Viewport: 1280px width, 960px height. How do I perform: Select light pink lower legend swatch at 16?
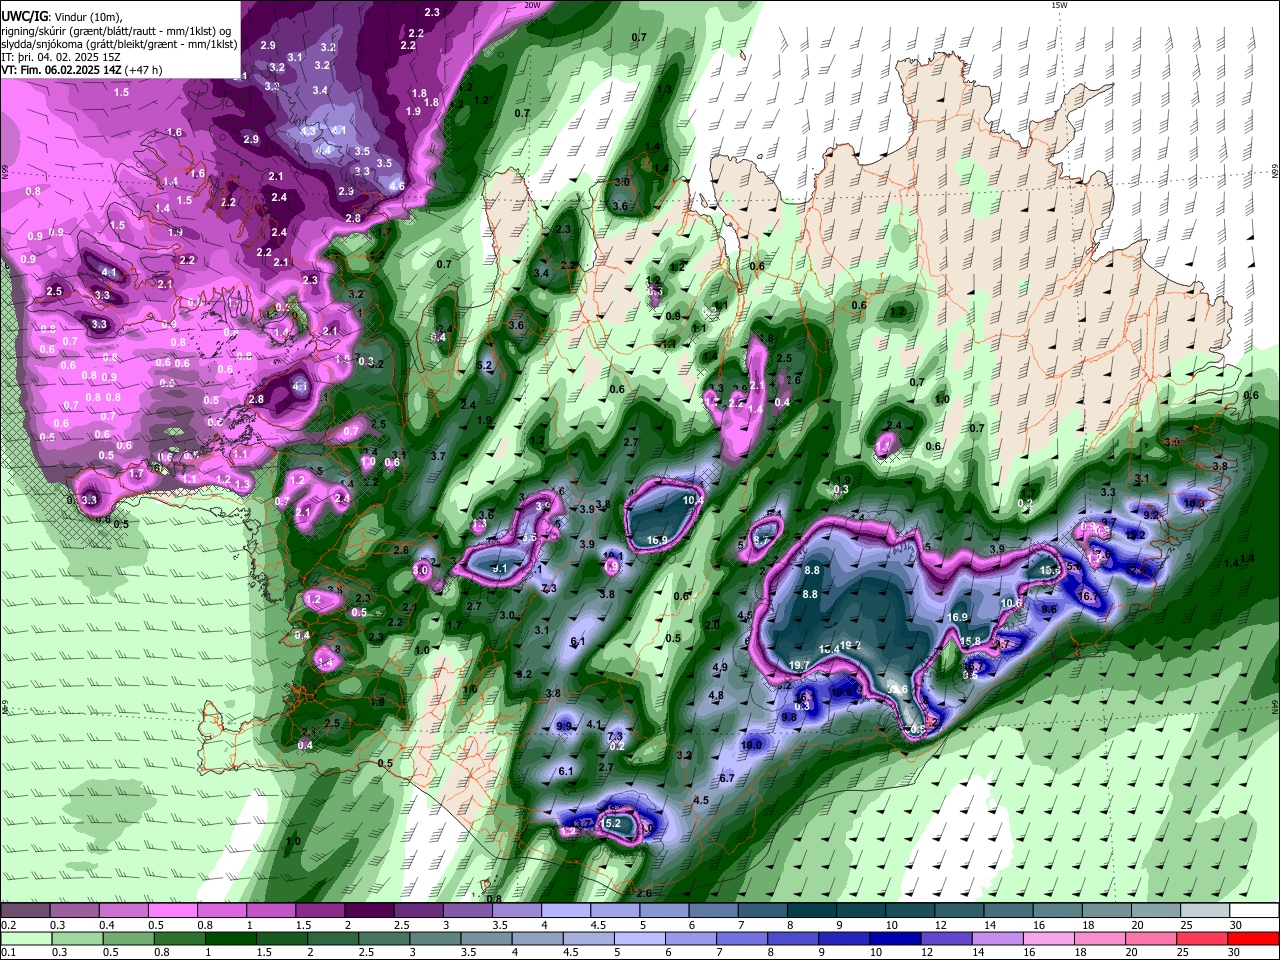click(1046, 938)
